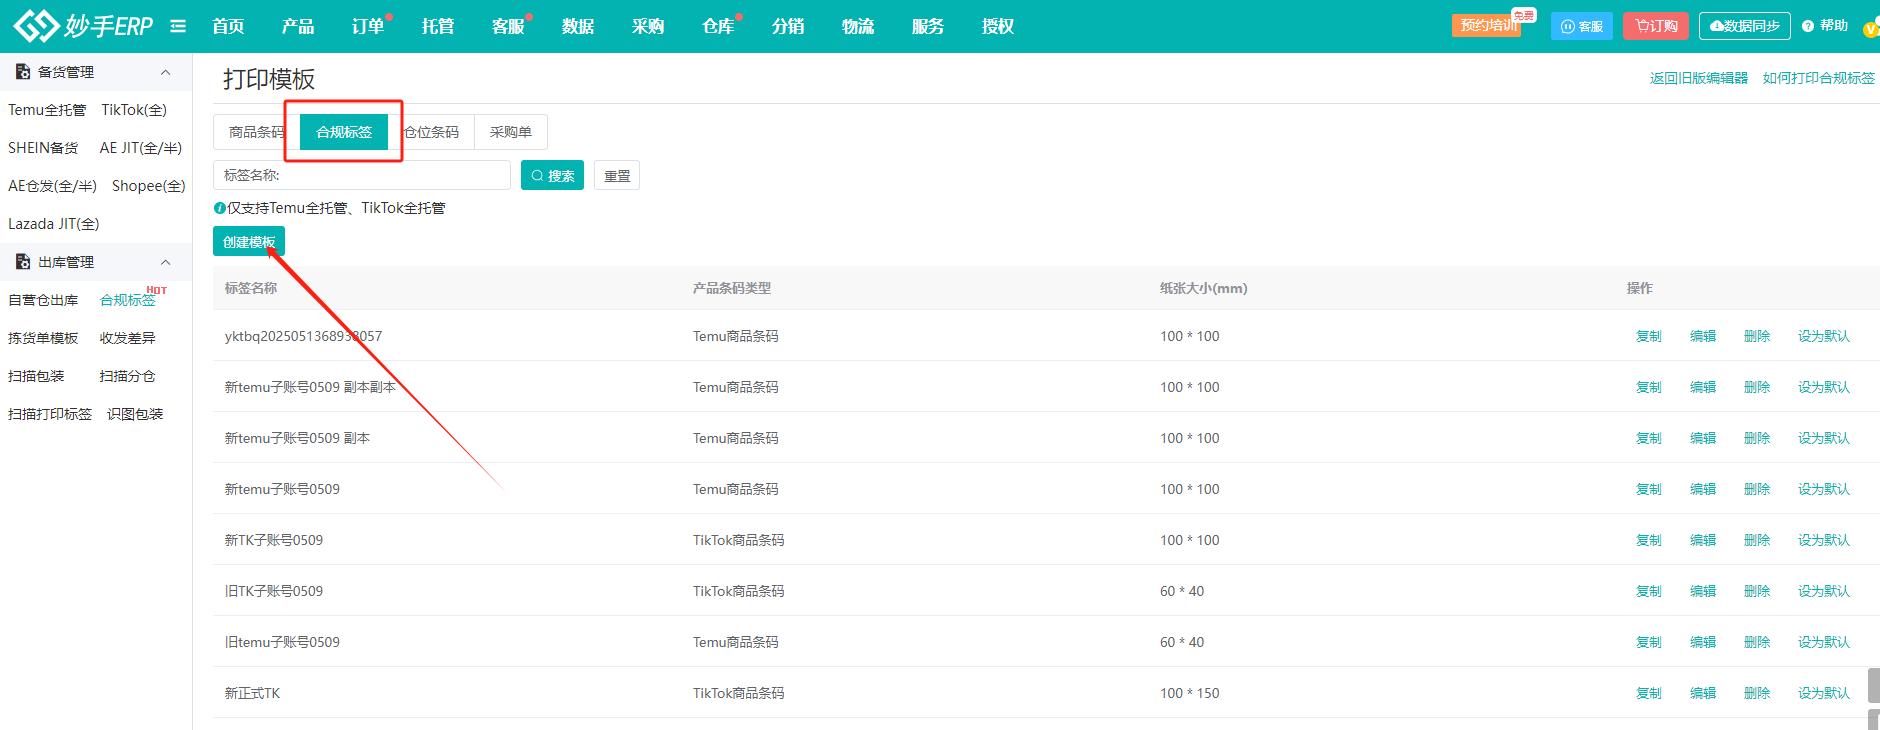Viewport: 1880px width, 730px height.
Task: Click the 妙手ERP logo
Action: click(84, 26)
